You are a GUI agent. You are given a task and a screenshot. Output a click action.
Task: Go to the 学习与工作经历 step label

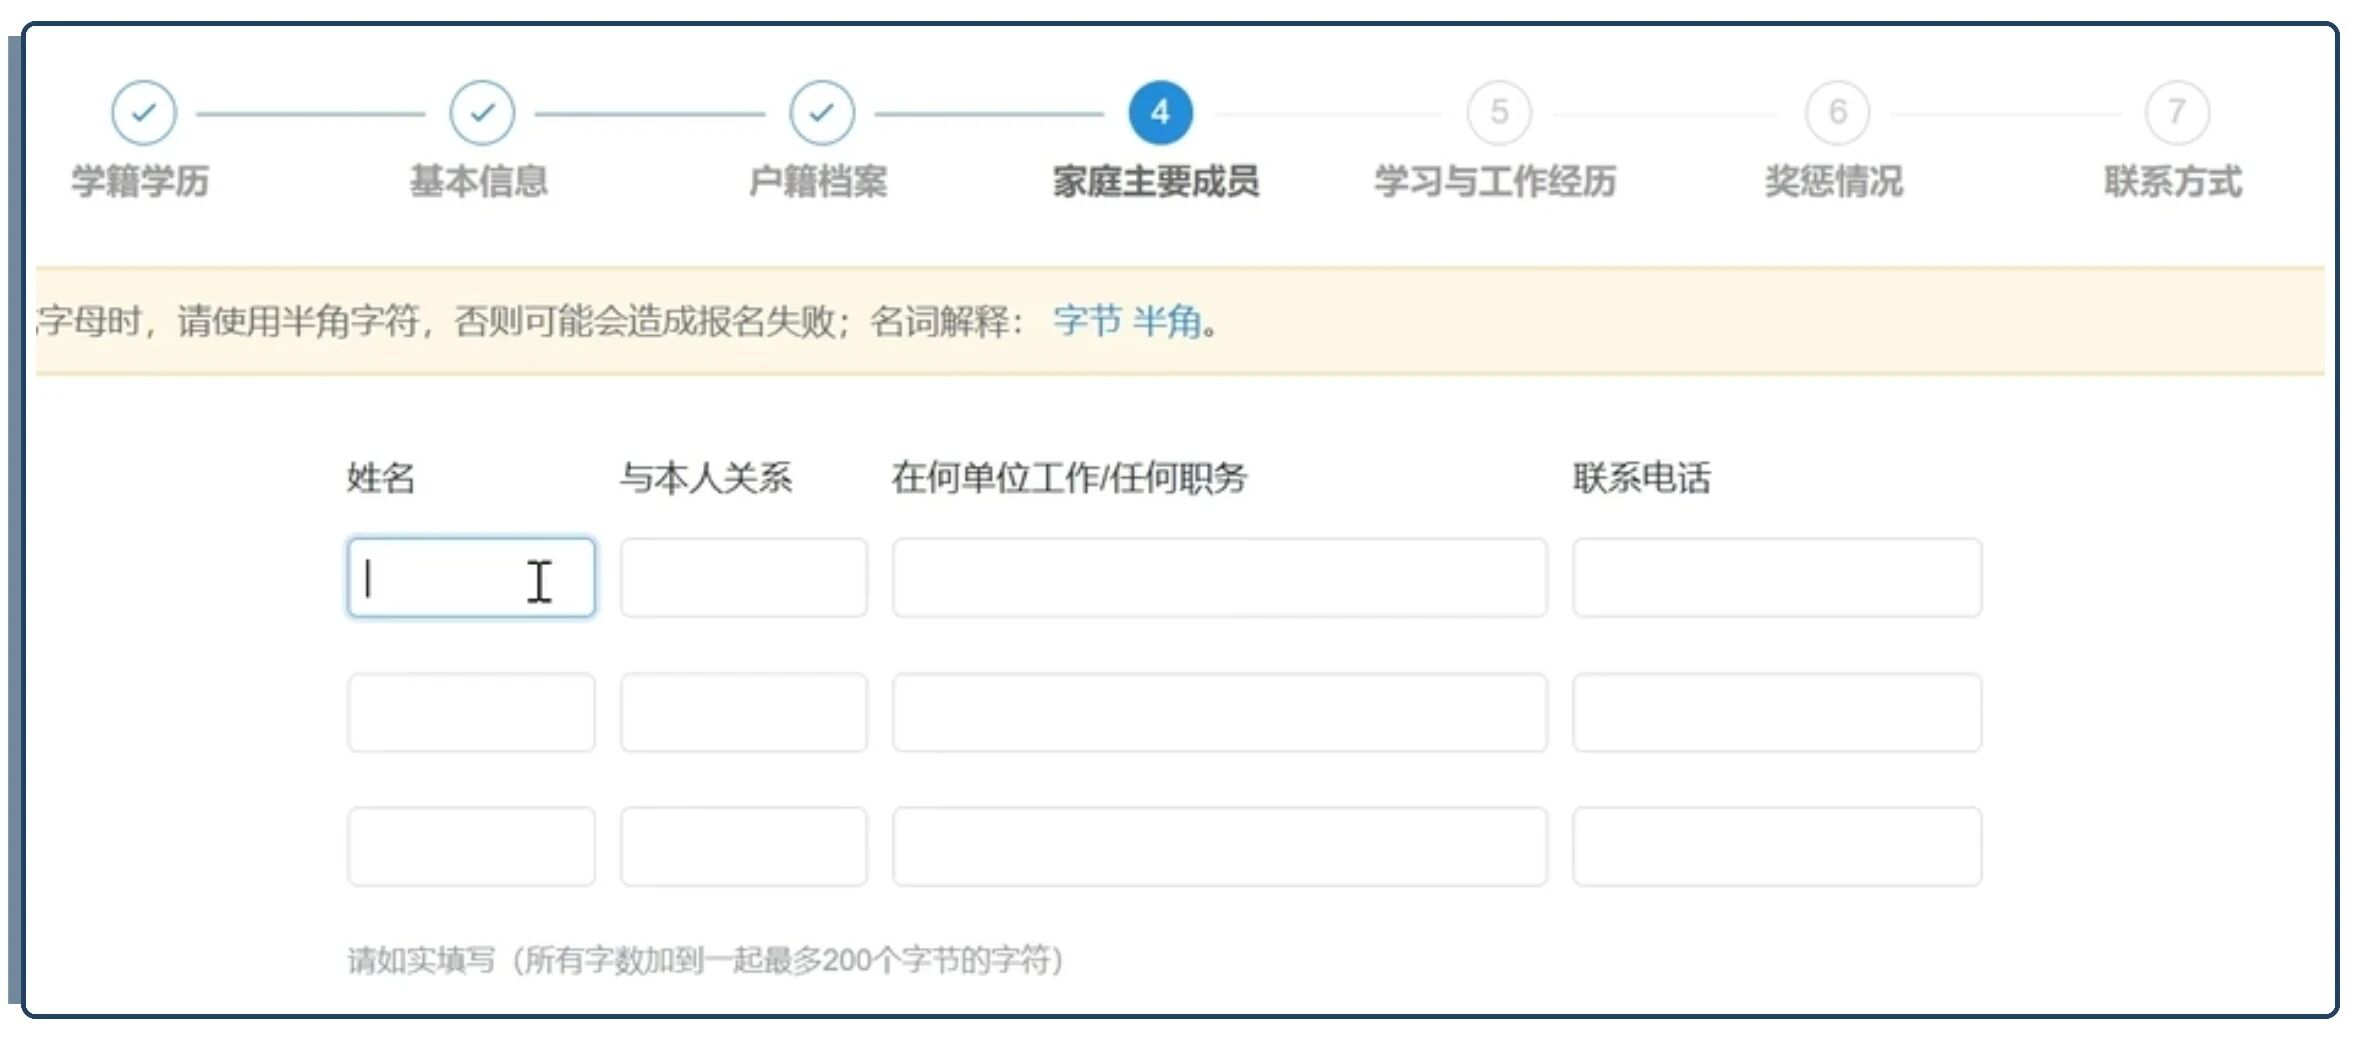pos(1495,182)
